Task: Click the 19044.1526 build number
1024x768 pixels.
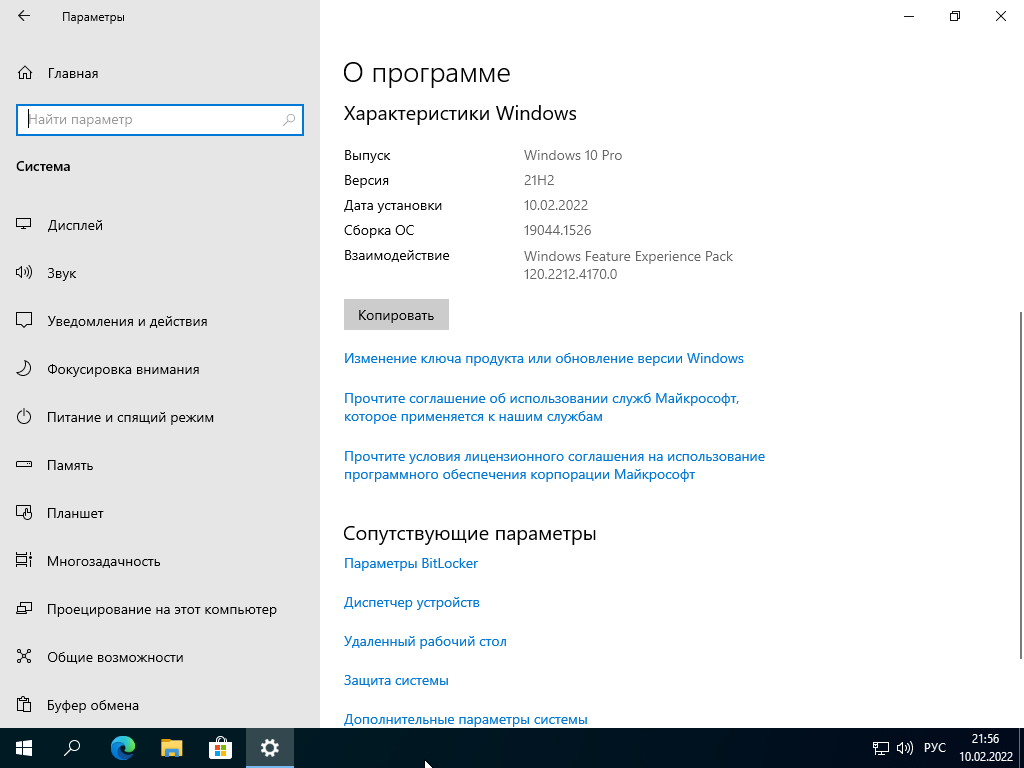Action: pos(557,231)
